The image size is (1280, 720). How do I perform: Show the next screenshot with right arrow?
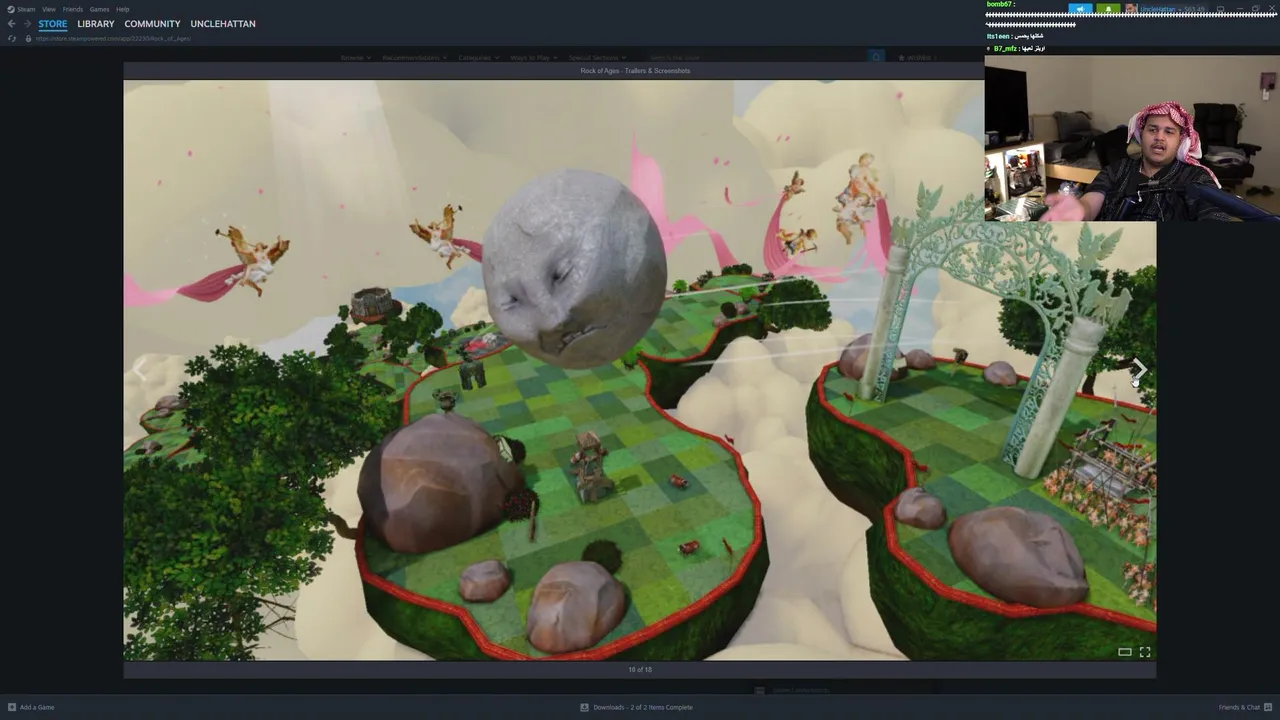coord(1139,370)
